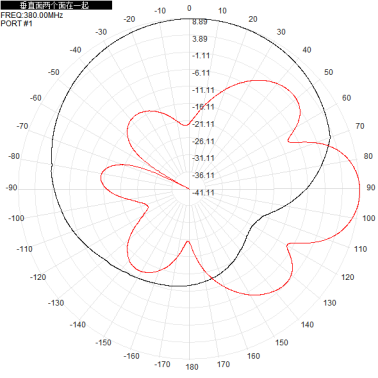Select the -60 degree angle label

pos(35,98)
